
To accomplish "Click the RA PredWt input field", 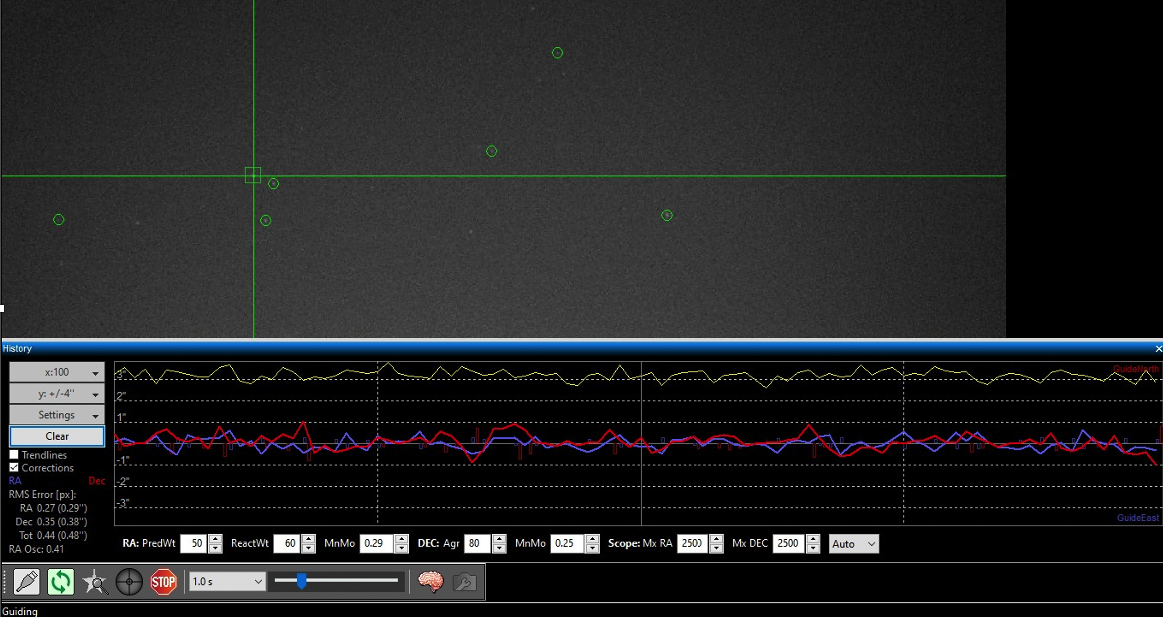I will click(193, 544).
